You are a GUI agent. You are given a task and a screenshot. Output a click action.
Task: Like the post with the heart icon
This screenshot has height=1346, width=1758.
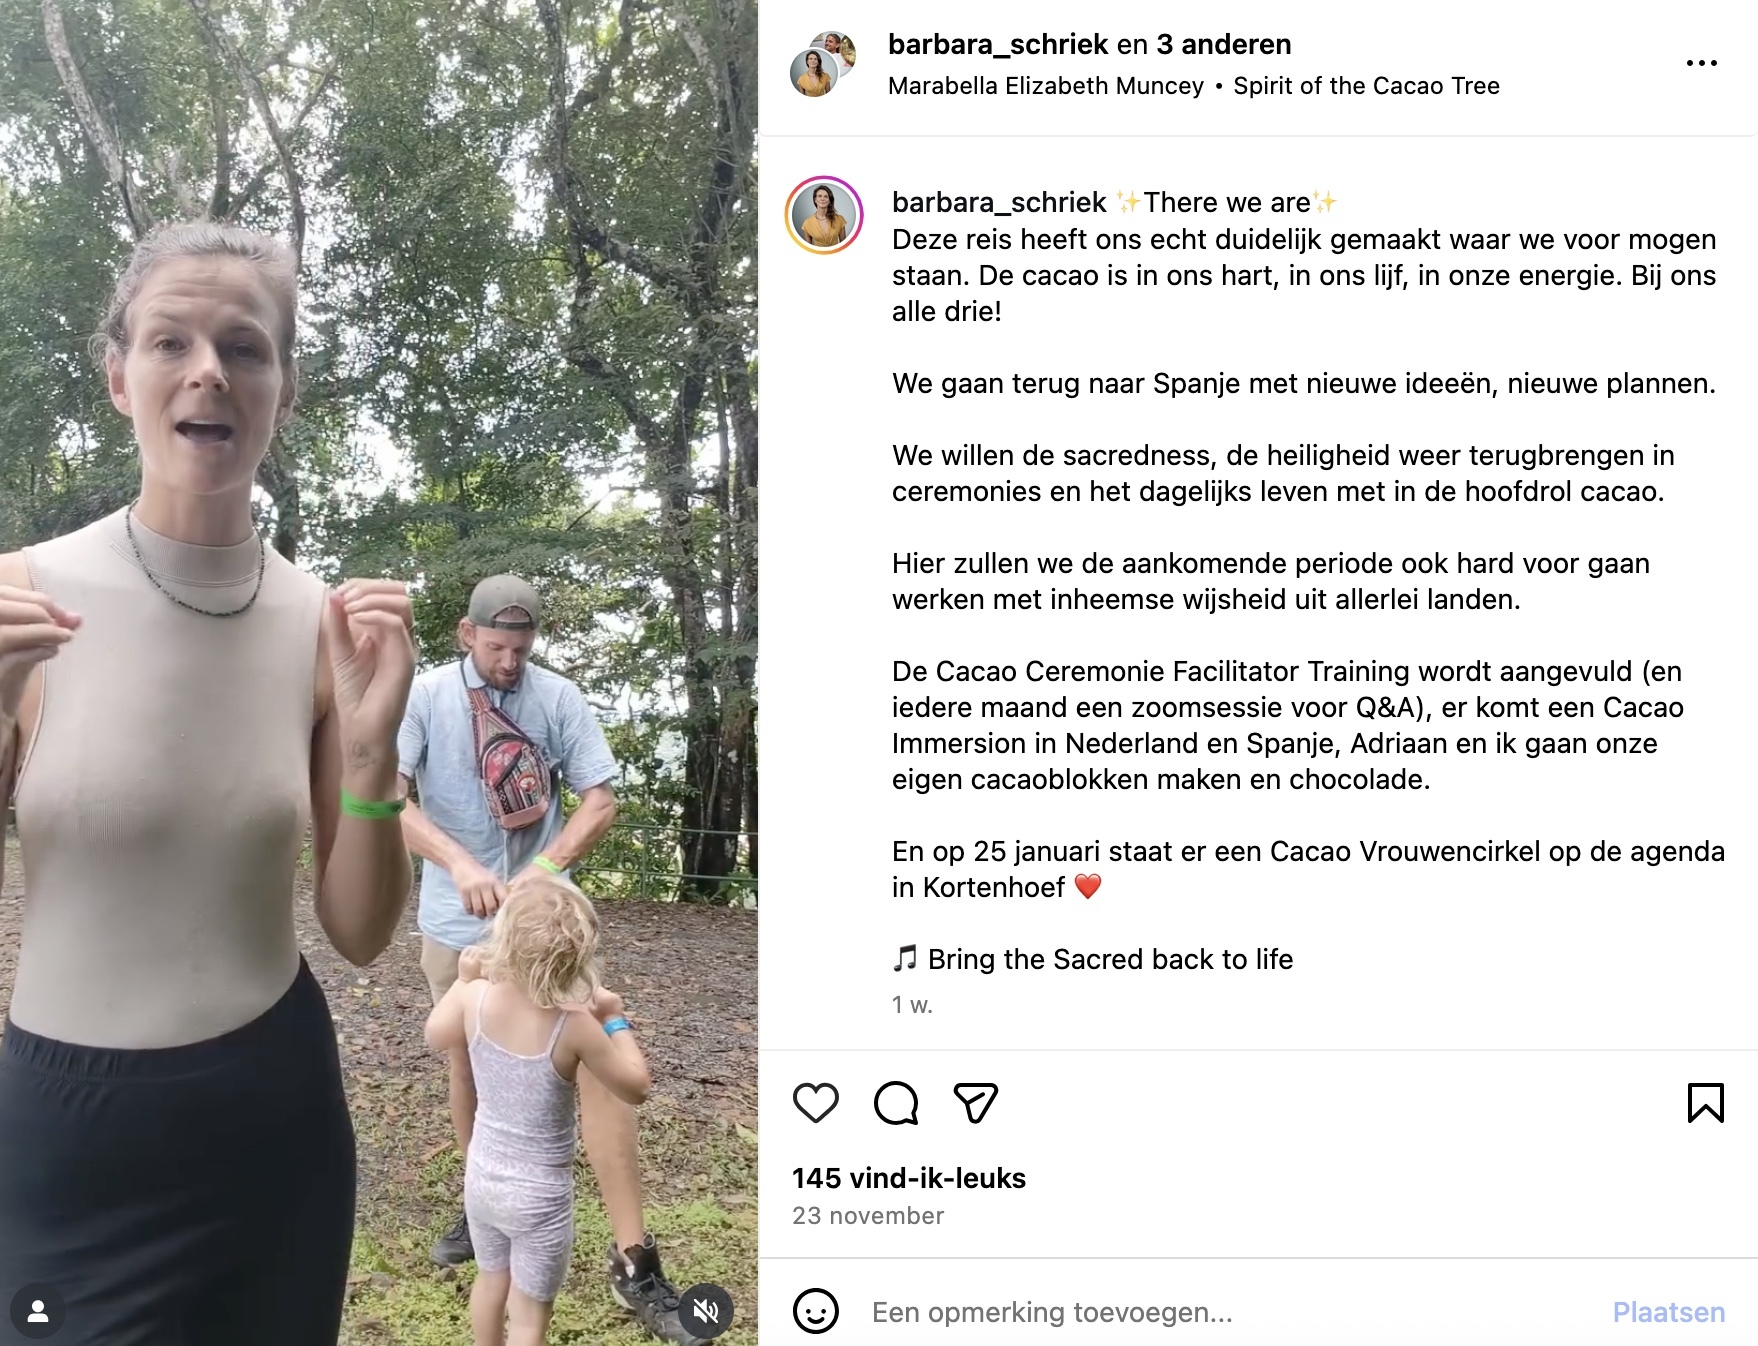(x=816, y=1103)
